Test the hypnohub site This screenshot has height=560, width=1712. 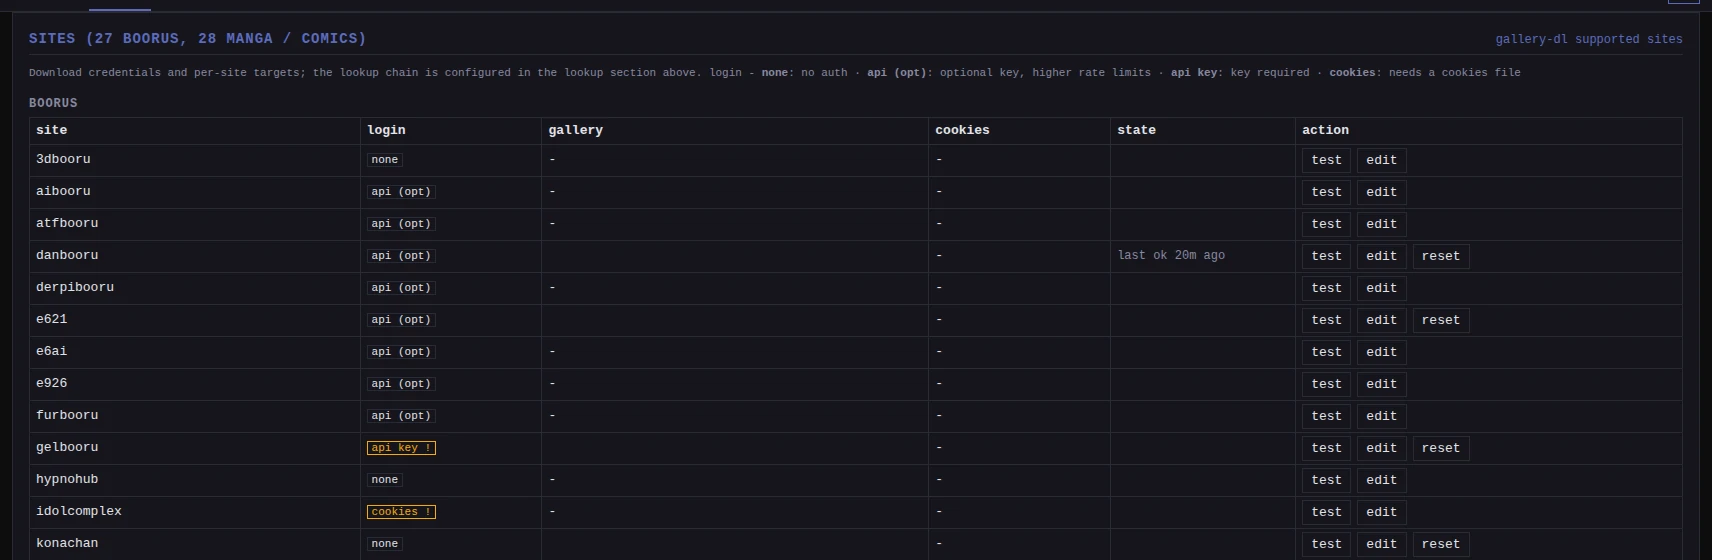pyautogui.click(x=1326, y=480)
